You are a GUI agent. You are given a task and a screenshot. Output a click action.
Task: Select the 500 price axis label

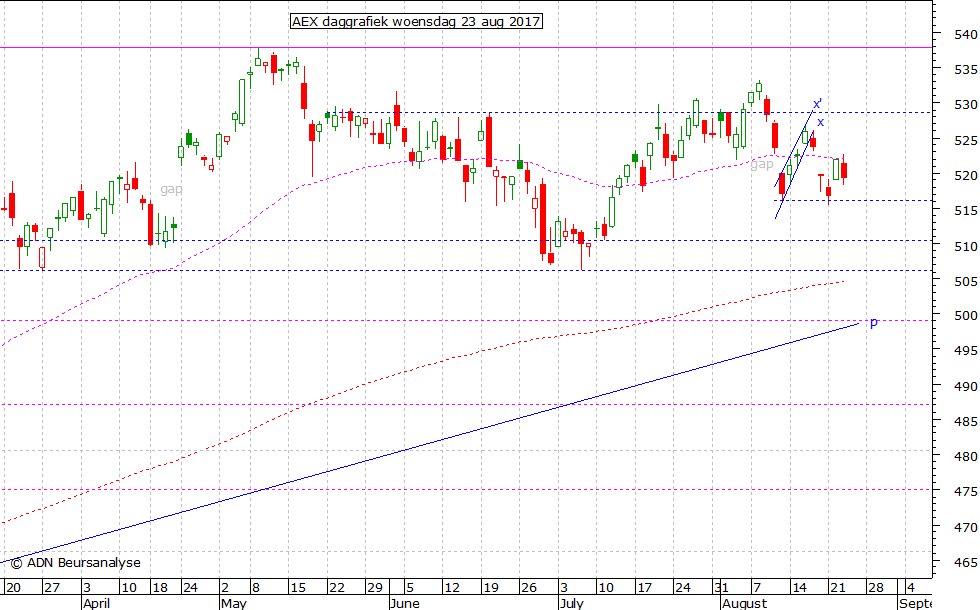click(966, 316)
